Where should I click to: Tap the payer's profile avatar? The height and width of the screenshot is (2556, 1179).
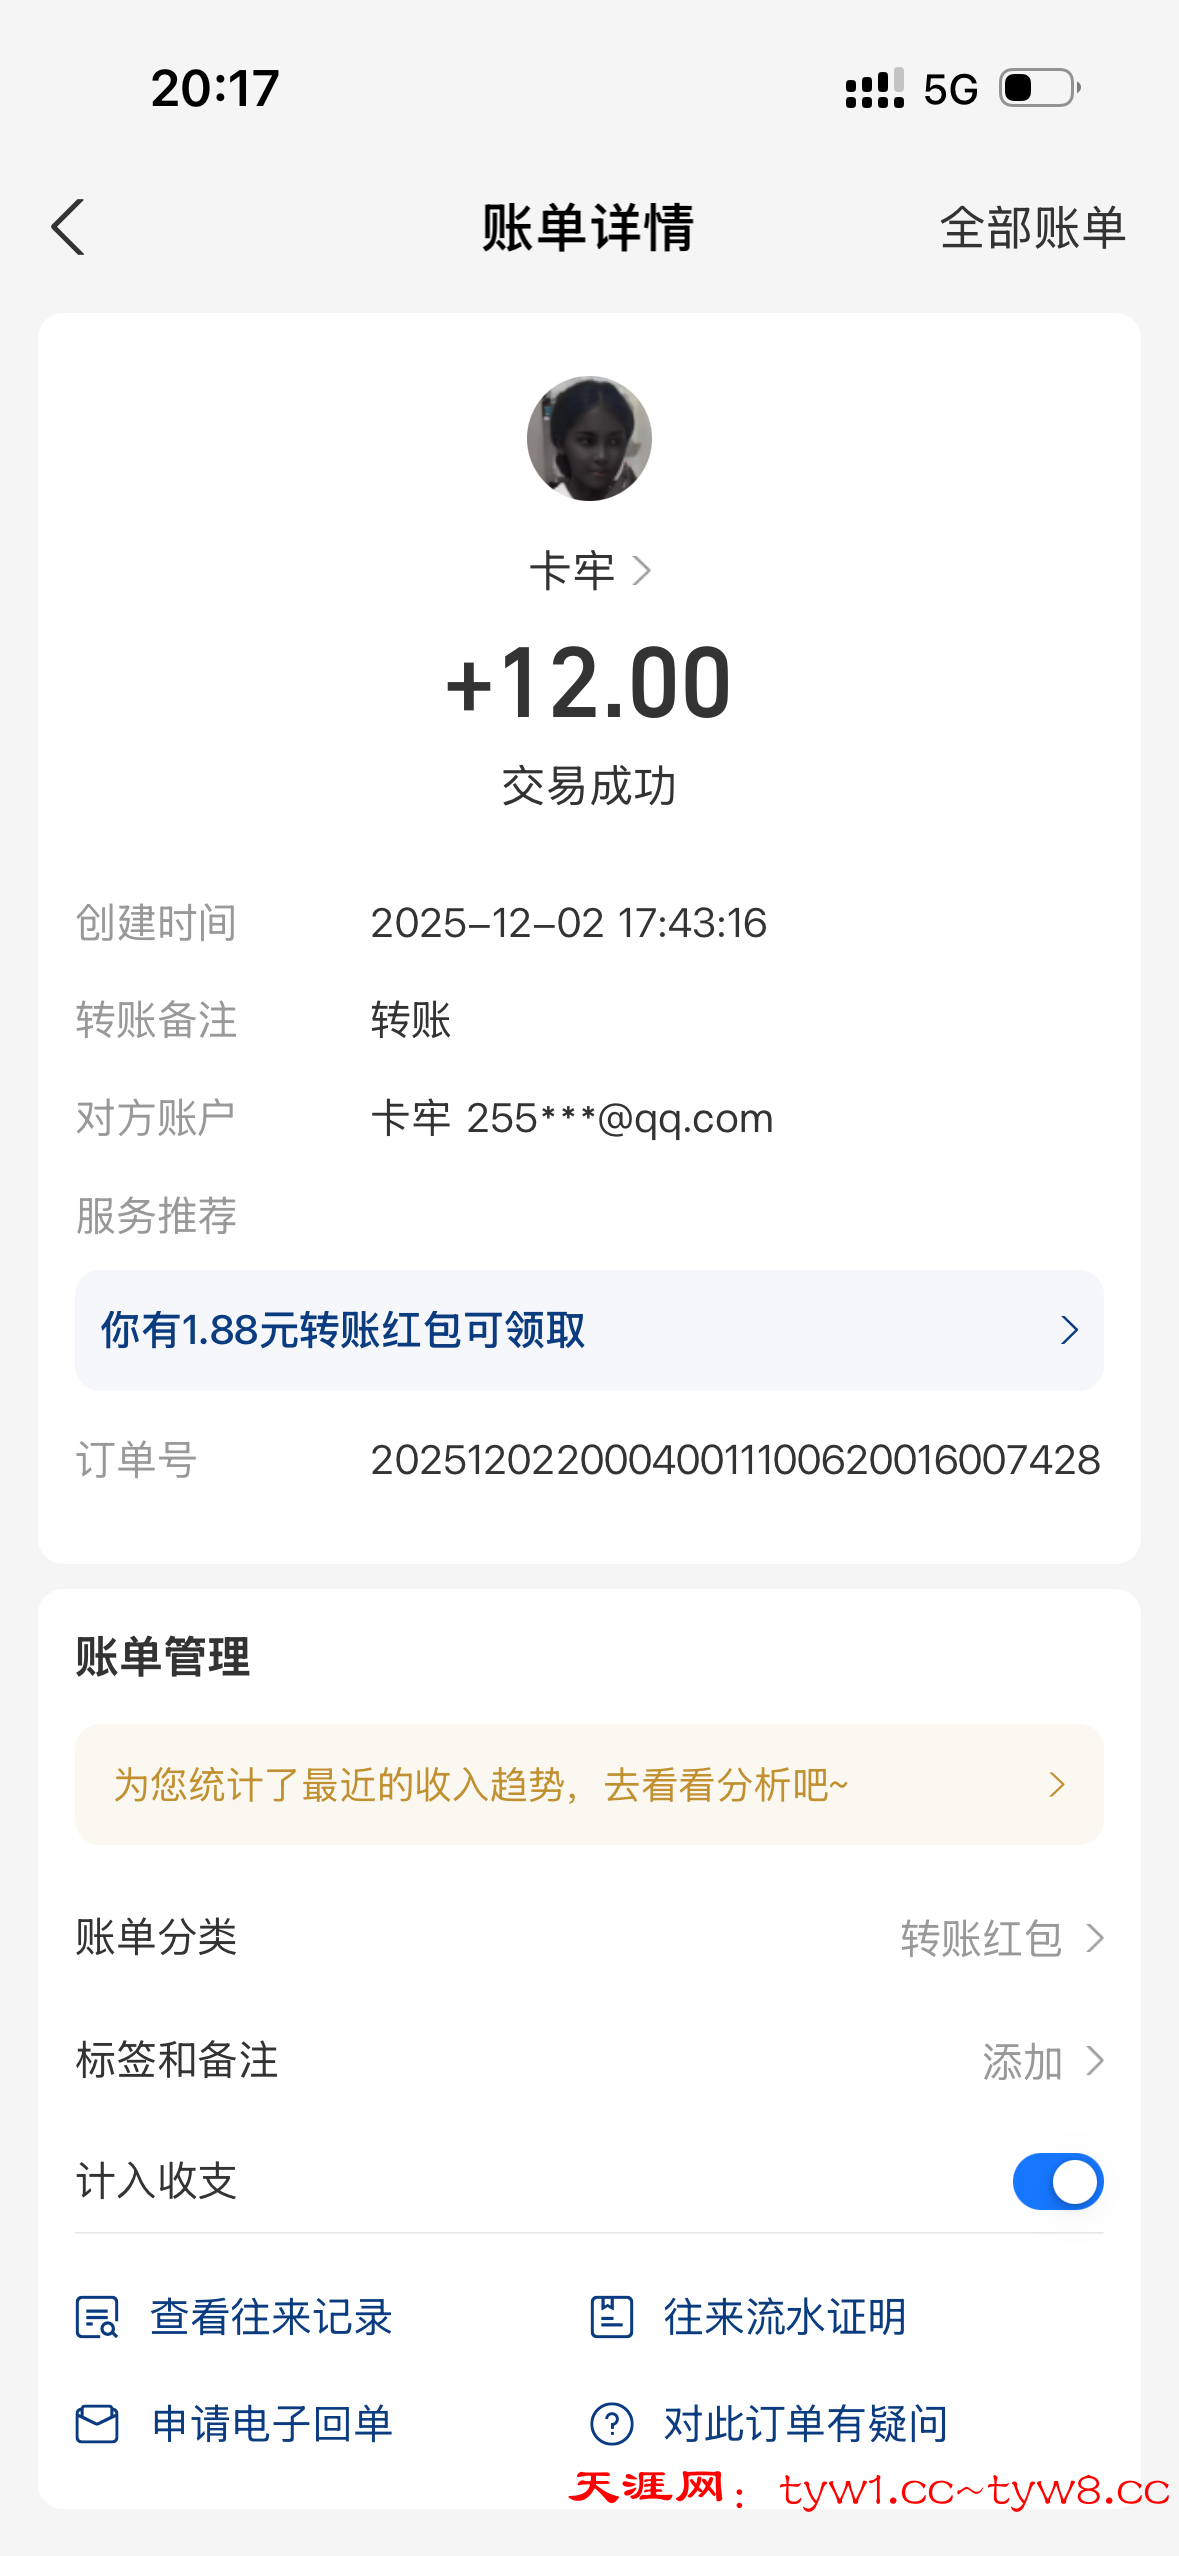(589, 438)
